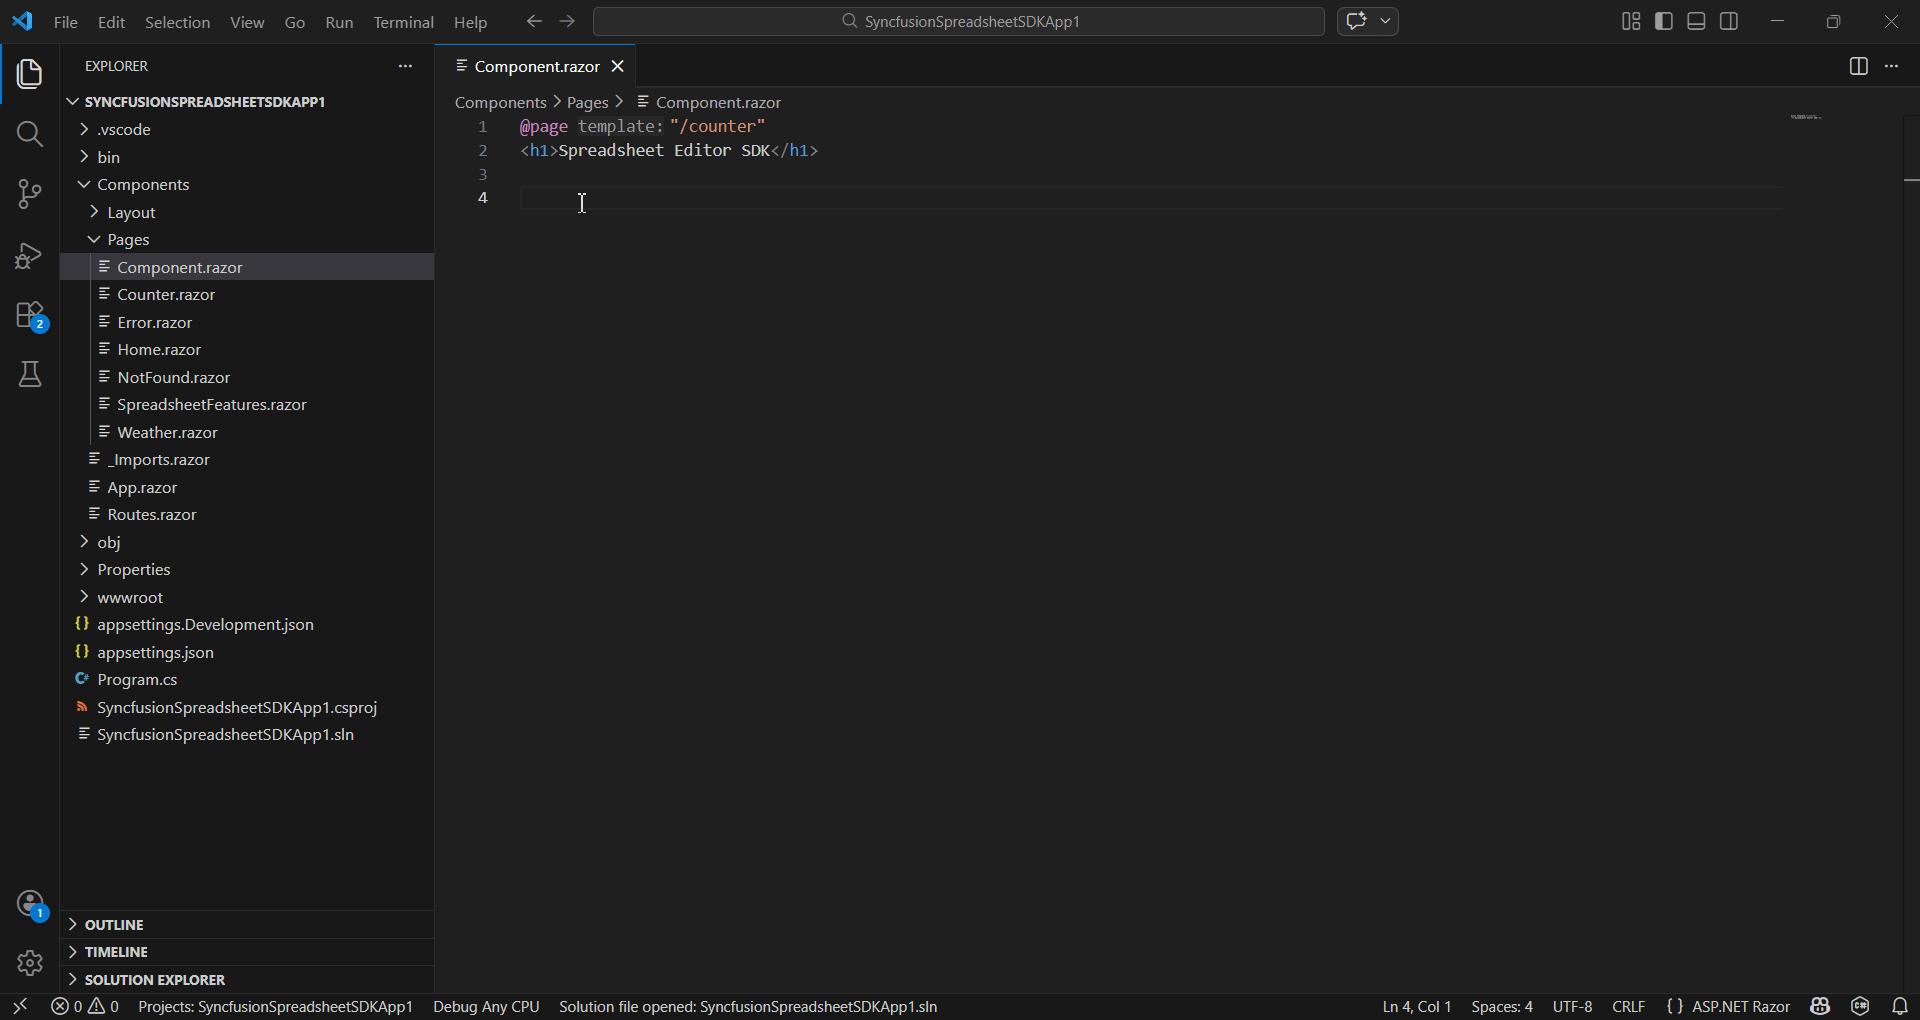Toggle the Panel visibility layout control
Image resolution: width=1920 pixels, height=1020 pixels.
1696,20
